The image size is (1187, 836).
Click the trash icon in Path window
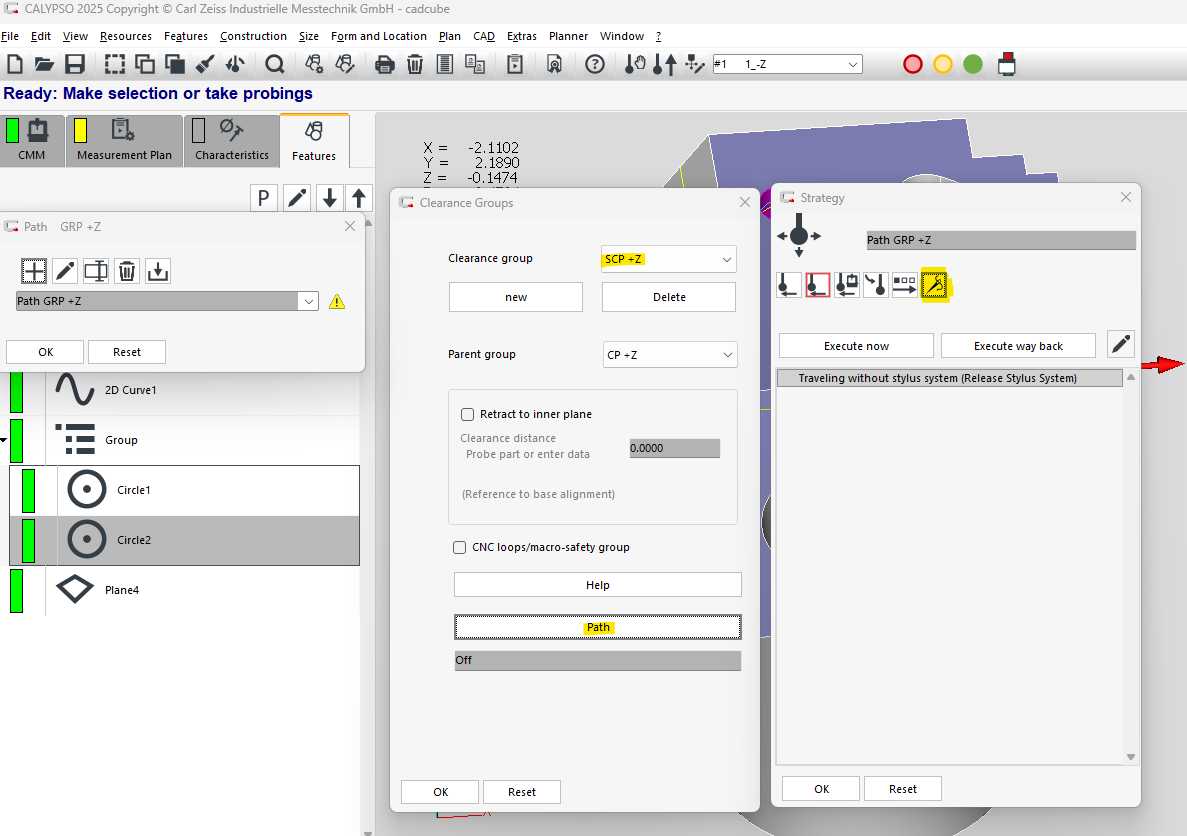127,270
